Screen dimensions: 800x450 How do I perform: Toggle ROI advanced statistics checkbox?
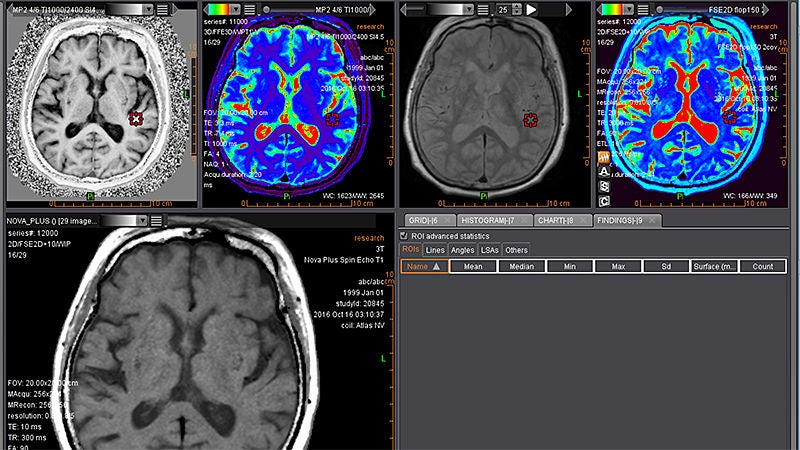(x=404, y=236)
